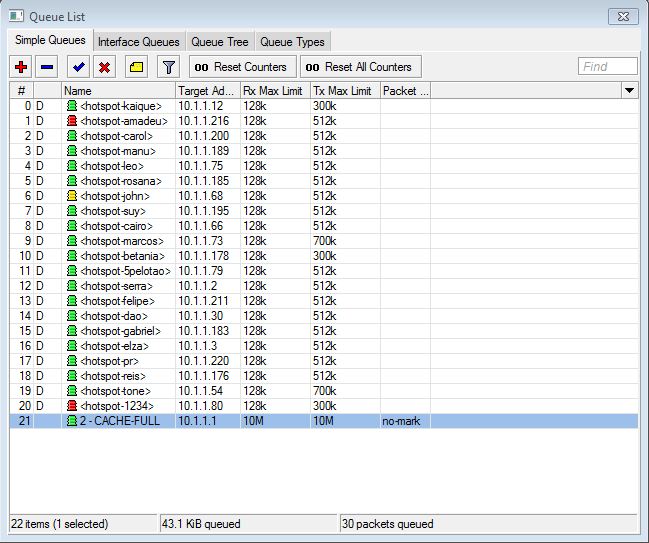
Task: Click the queue icon of hotspot-suy
Action: click(72, 211)
